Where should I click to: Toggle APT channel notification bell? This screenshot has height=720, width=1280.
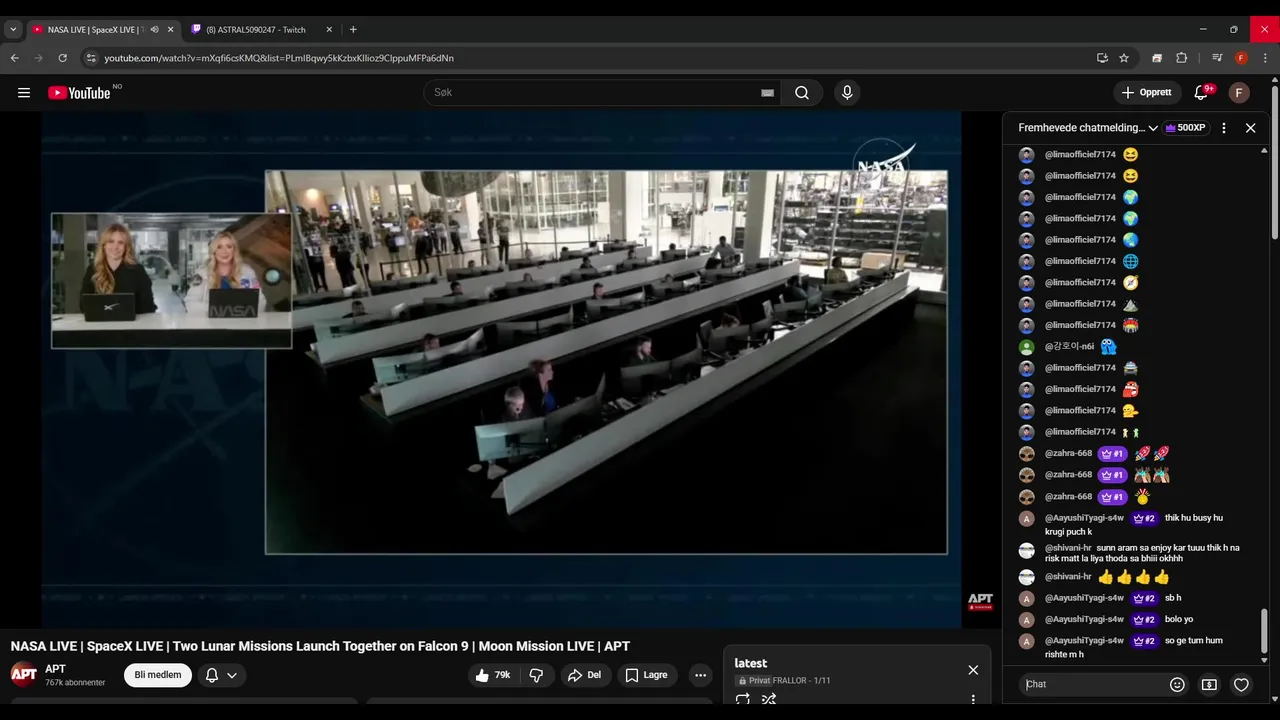coord(212,675)
